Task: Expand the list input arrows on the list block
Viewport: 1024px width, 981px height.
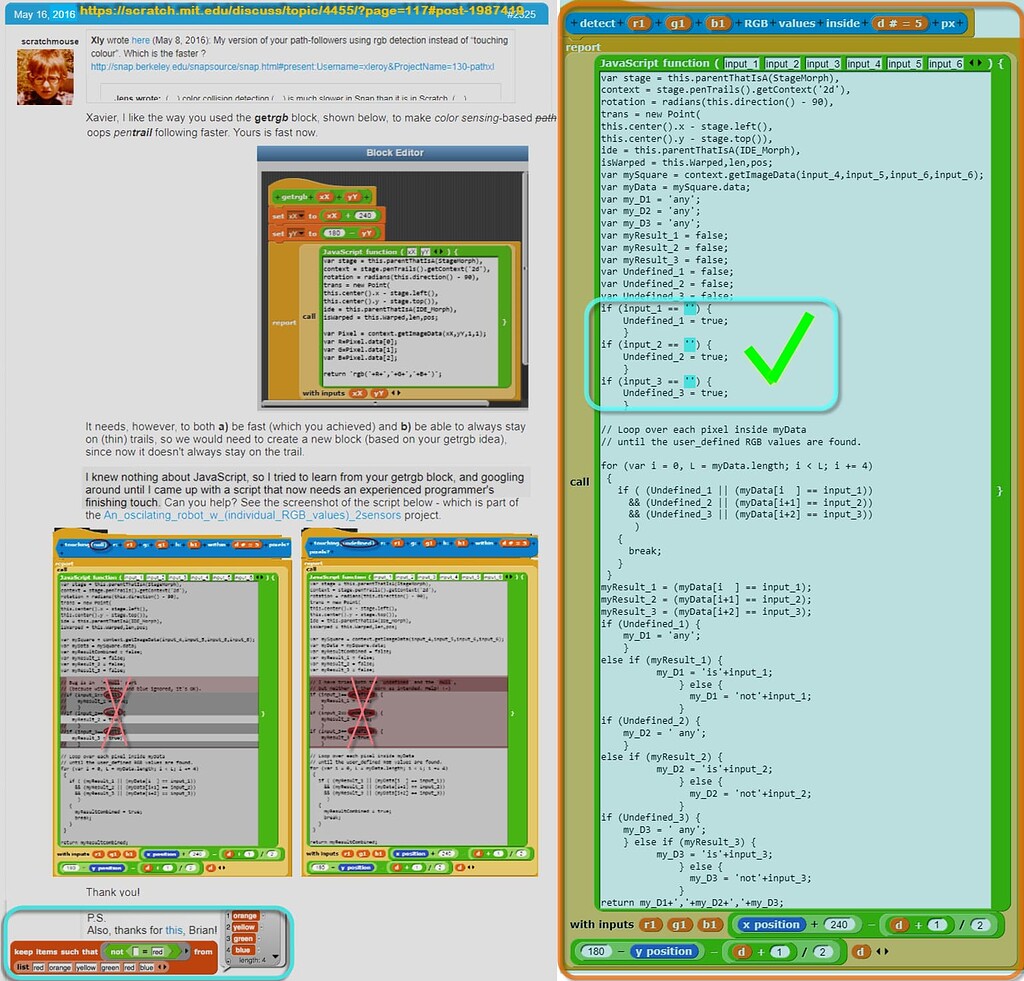Action: 162,966
